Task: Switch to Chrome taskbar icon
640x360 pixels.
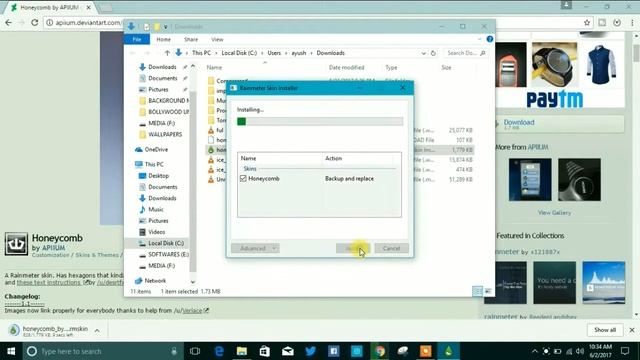Action: pos(380,351)
